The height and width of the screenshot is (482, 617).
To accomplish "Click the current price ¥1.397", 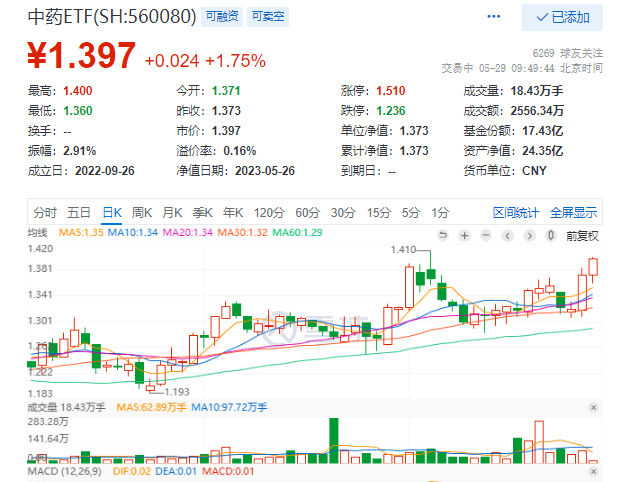I will coord(82,55).
